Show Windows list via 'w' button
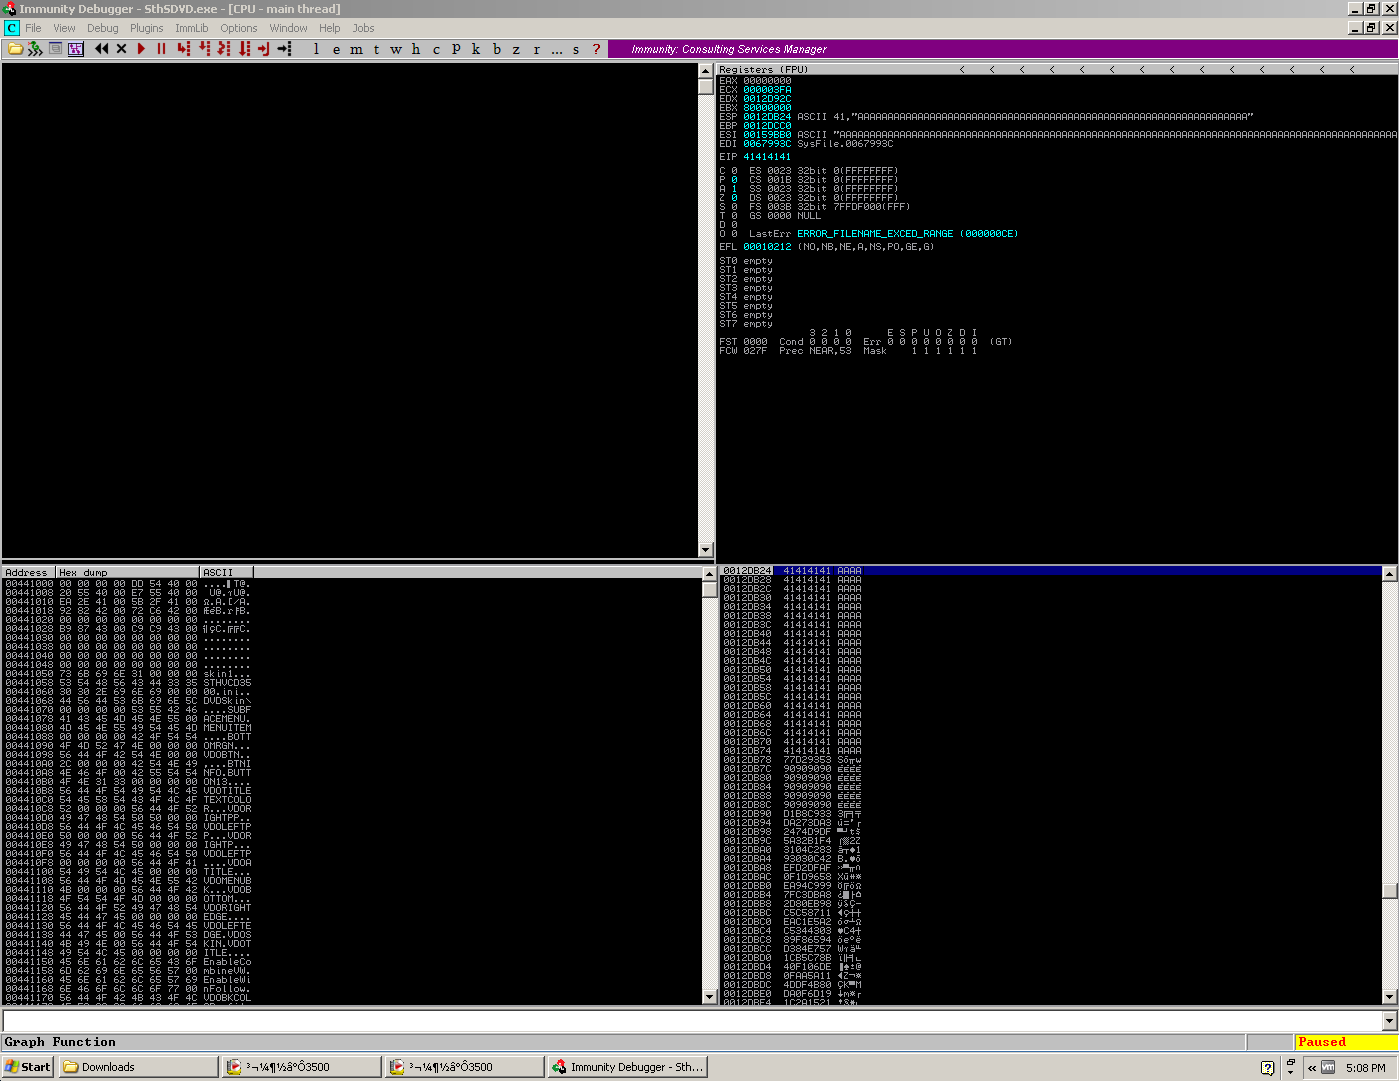Viewport: 1399px width, 1081px height. point(396,48)
